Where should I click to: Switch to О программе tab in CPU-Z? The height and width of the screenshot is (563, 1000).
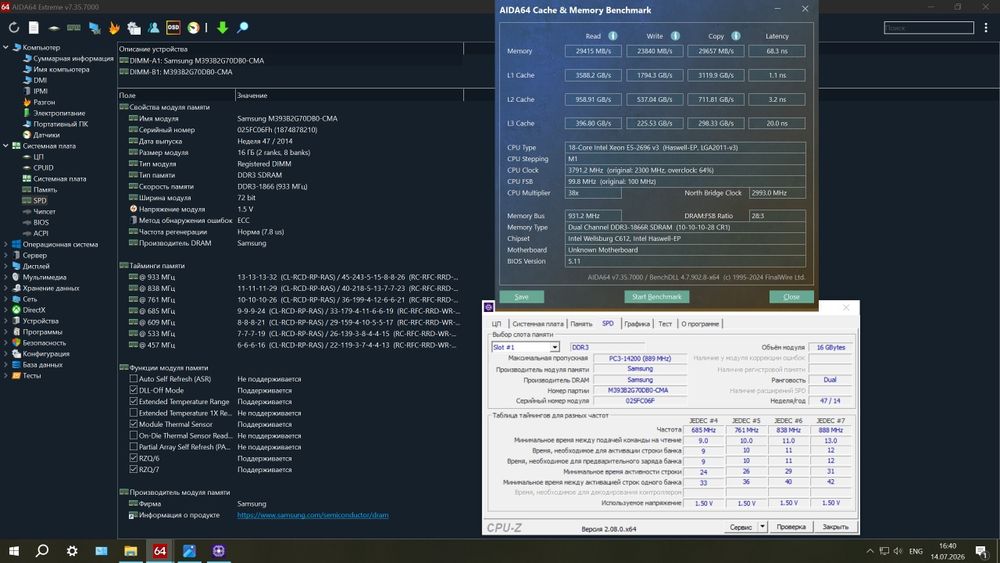click(x=700, y=324)
